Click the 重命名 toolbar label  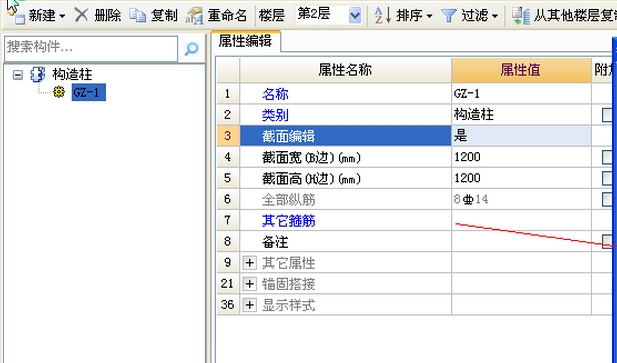(227, 16)
